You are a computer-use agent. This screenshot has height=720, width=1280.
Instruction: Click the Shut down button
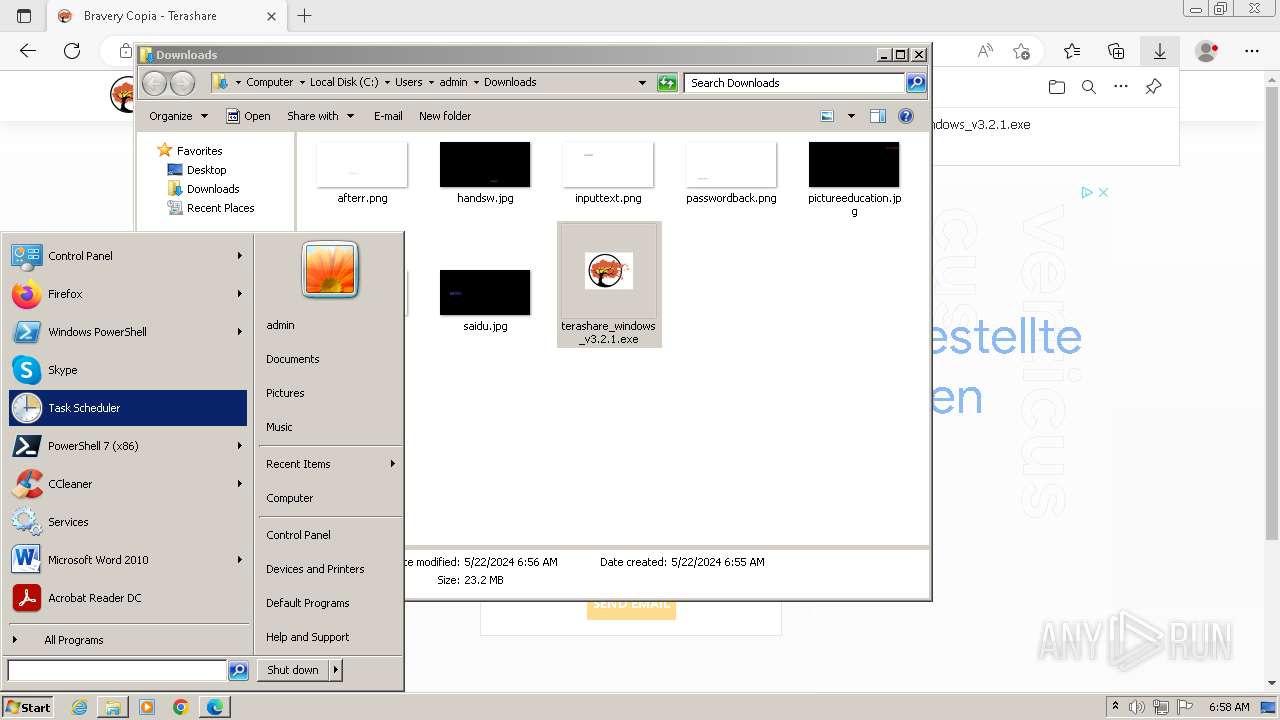293,670
